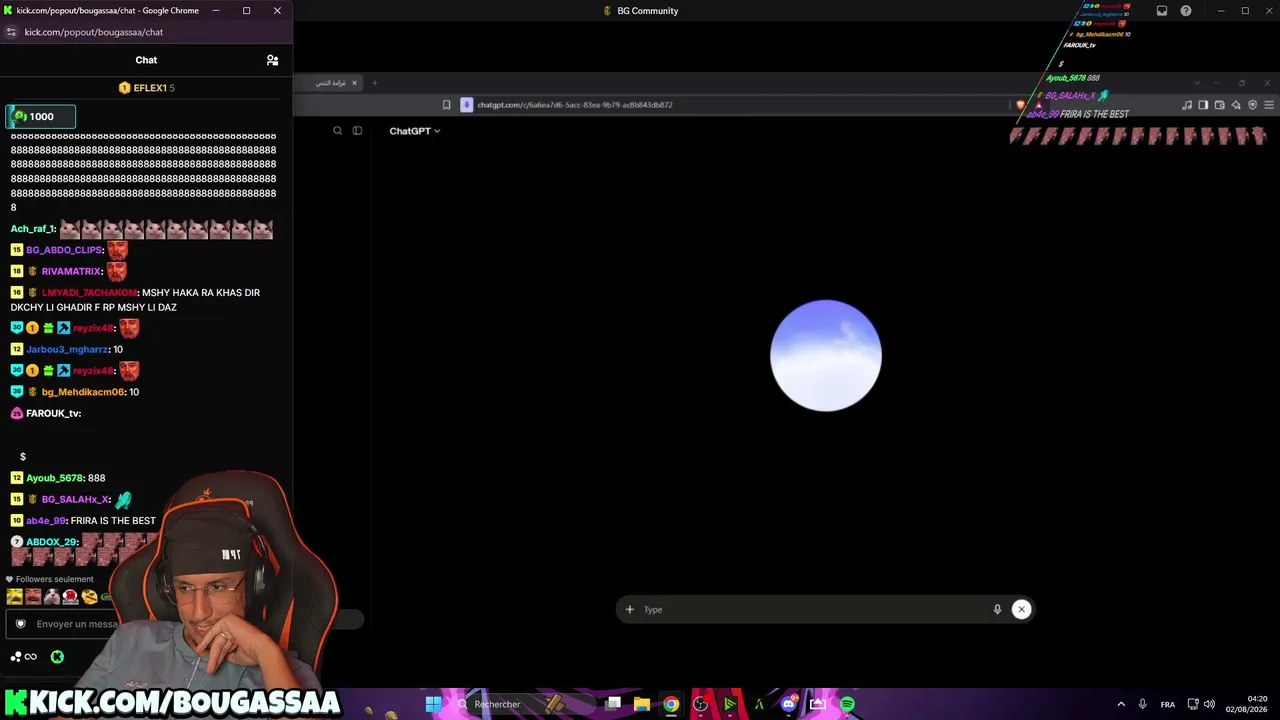Click the ChatGPT search icon
1280x720 pixels.
coord(337,131)
